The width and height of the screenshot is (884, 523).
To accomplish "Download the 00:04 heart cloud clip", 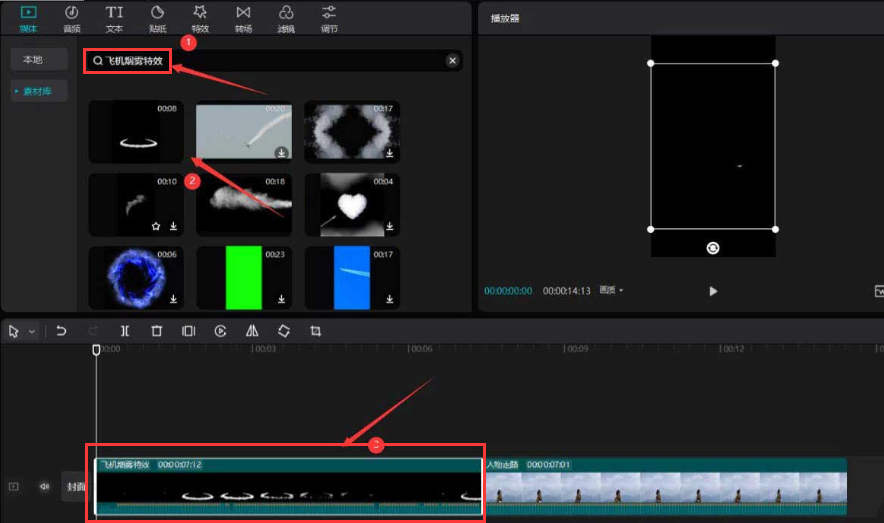I will point(390,226).
